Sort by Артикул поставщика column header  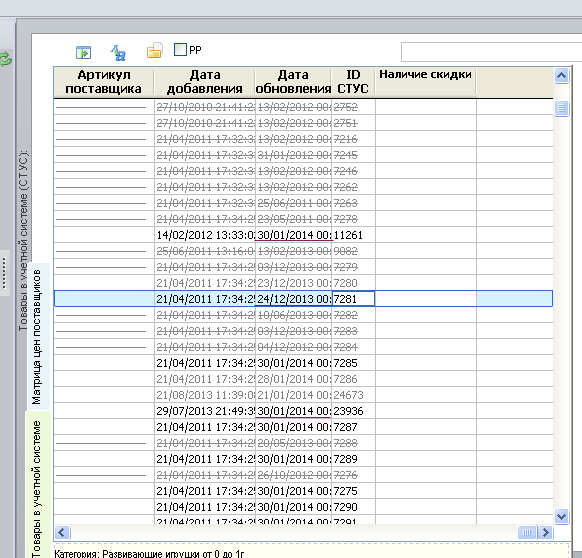tap(104, 82)
